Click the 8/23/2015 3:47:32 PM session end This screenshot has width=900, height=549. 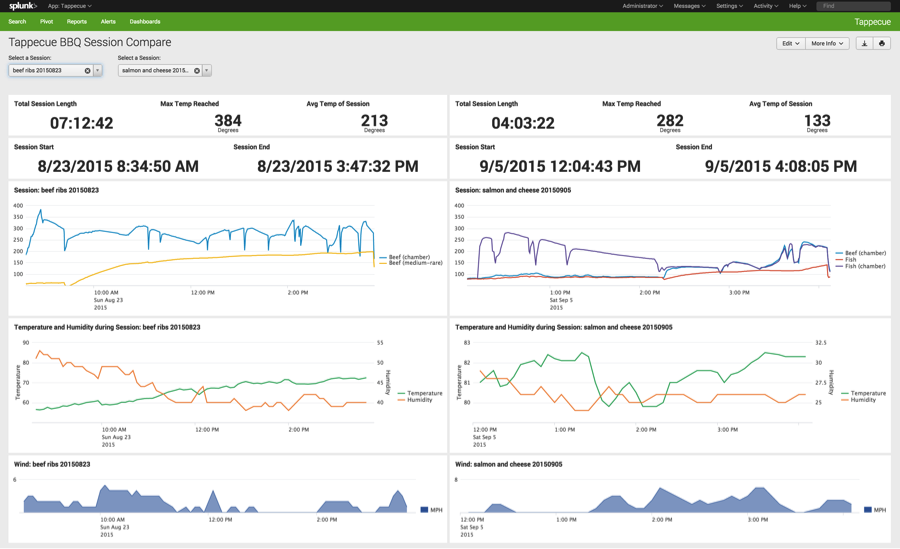[338, 167]
